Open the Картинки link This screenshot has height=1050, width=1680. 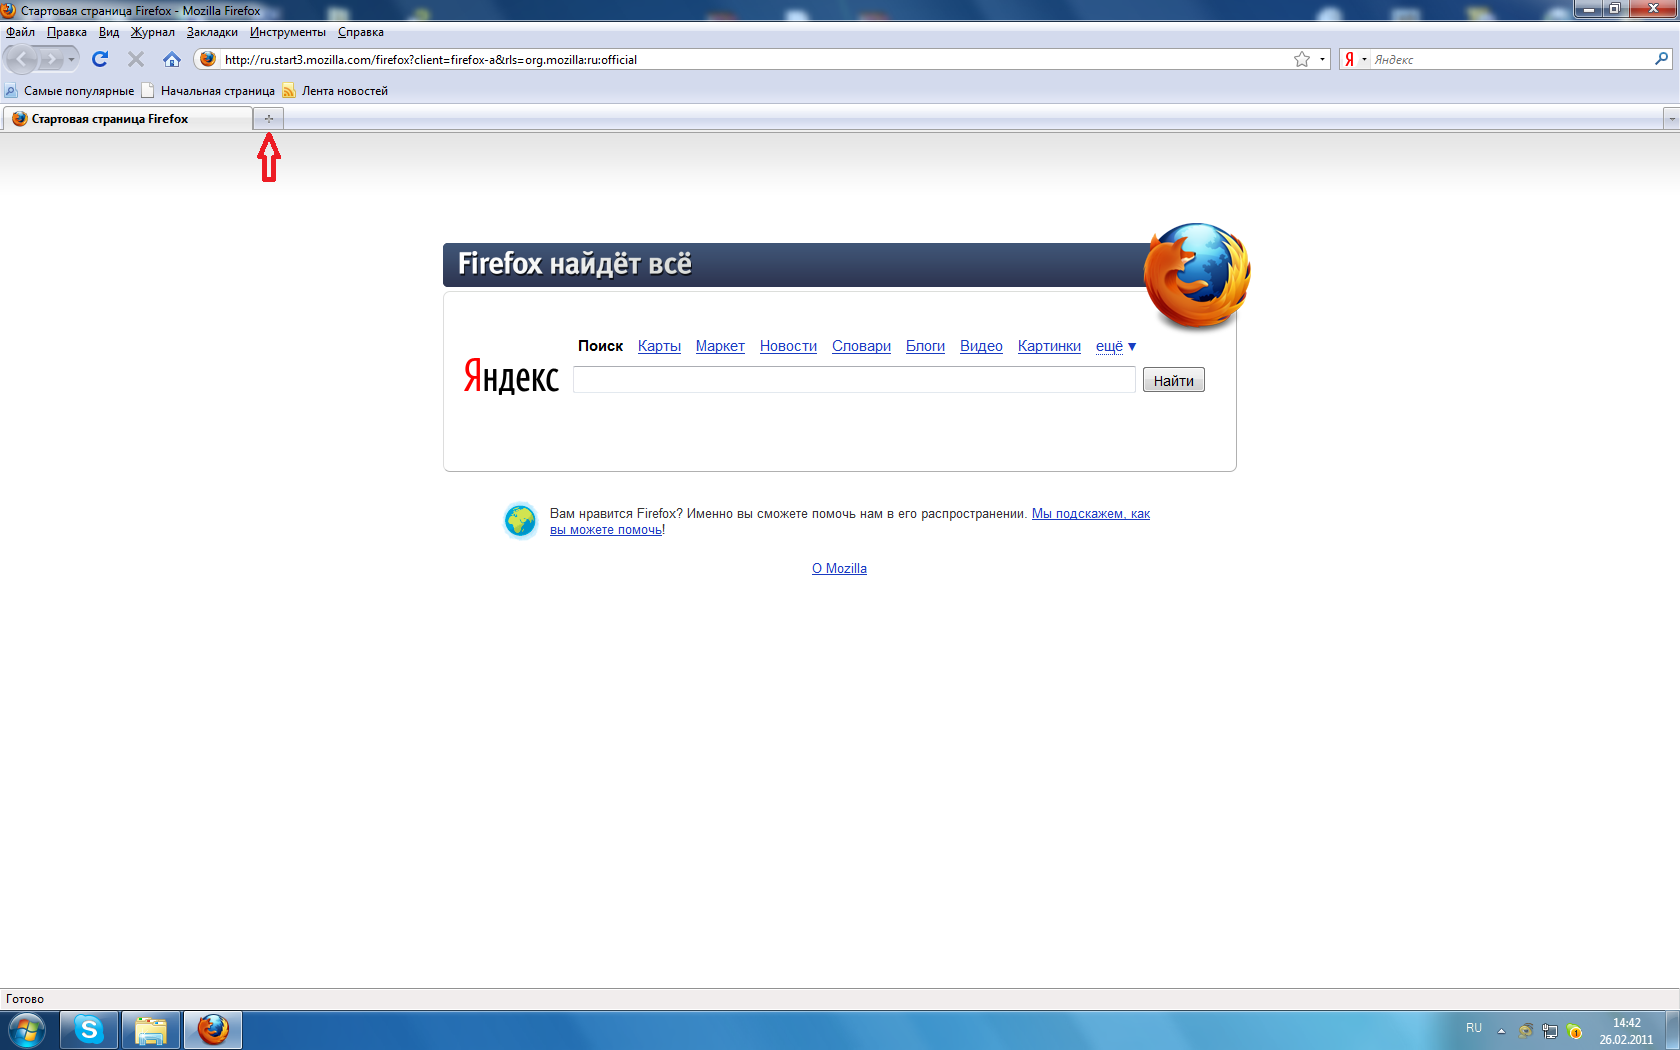point(1049,346)
